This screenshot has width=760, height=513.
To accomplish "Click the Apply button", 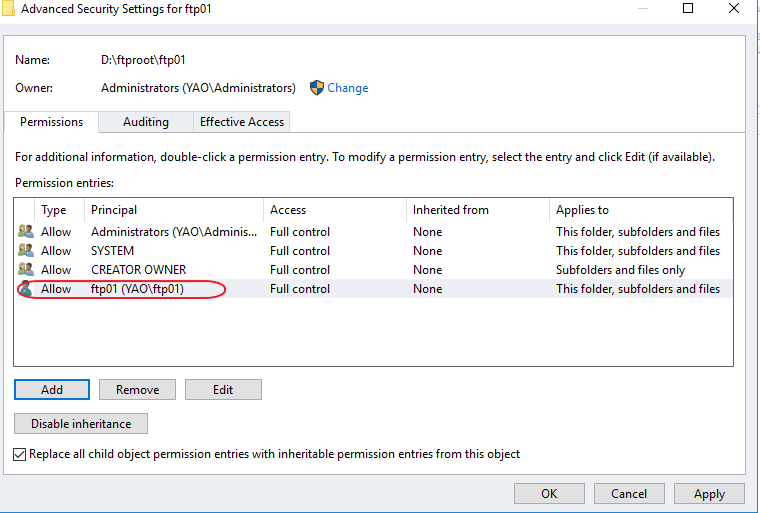I will (709, 494).
